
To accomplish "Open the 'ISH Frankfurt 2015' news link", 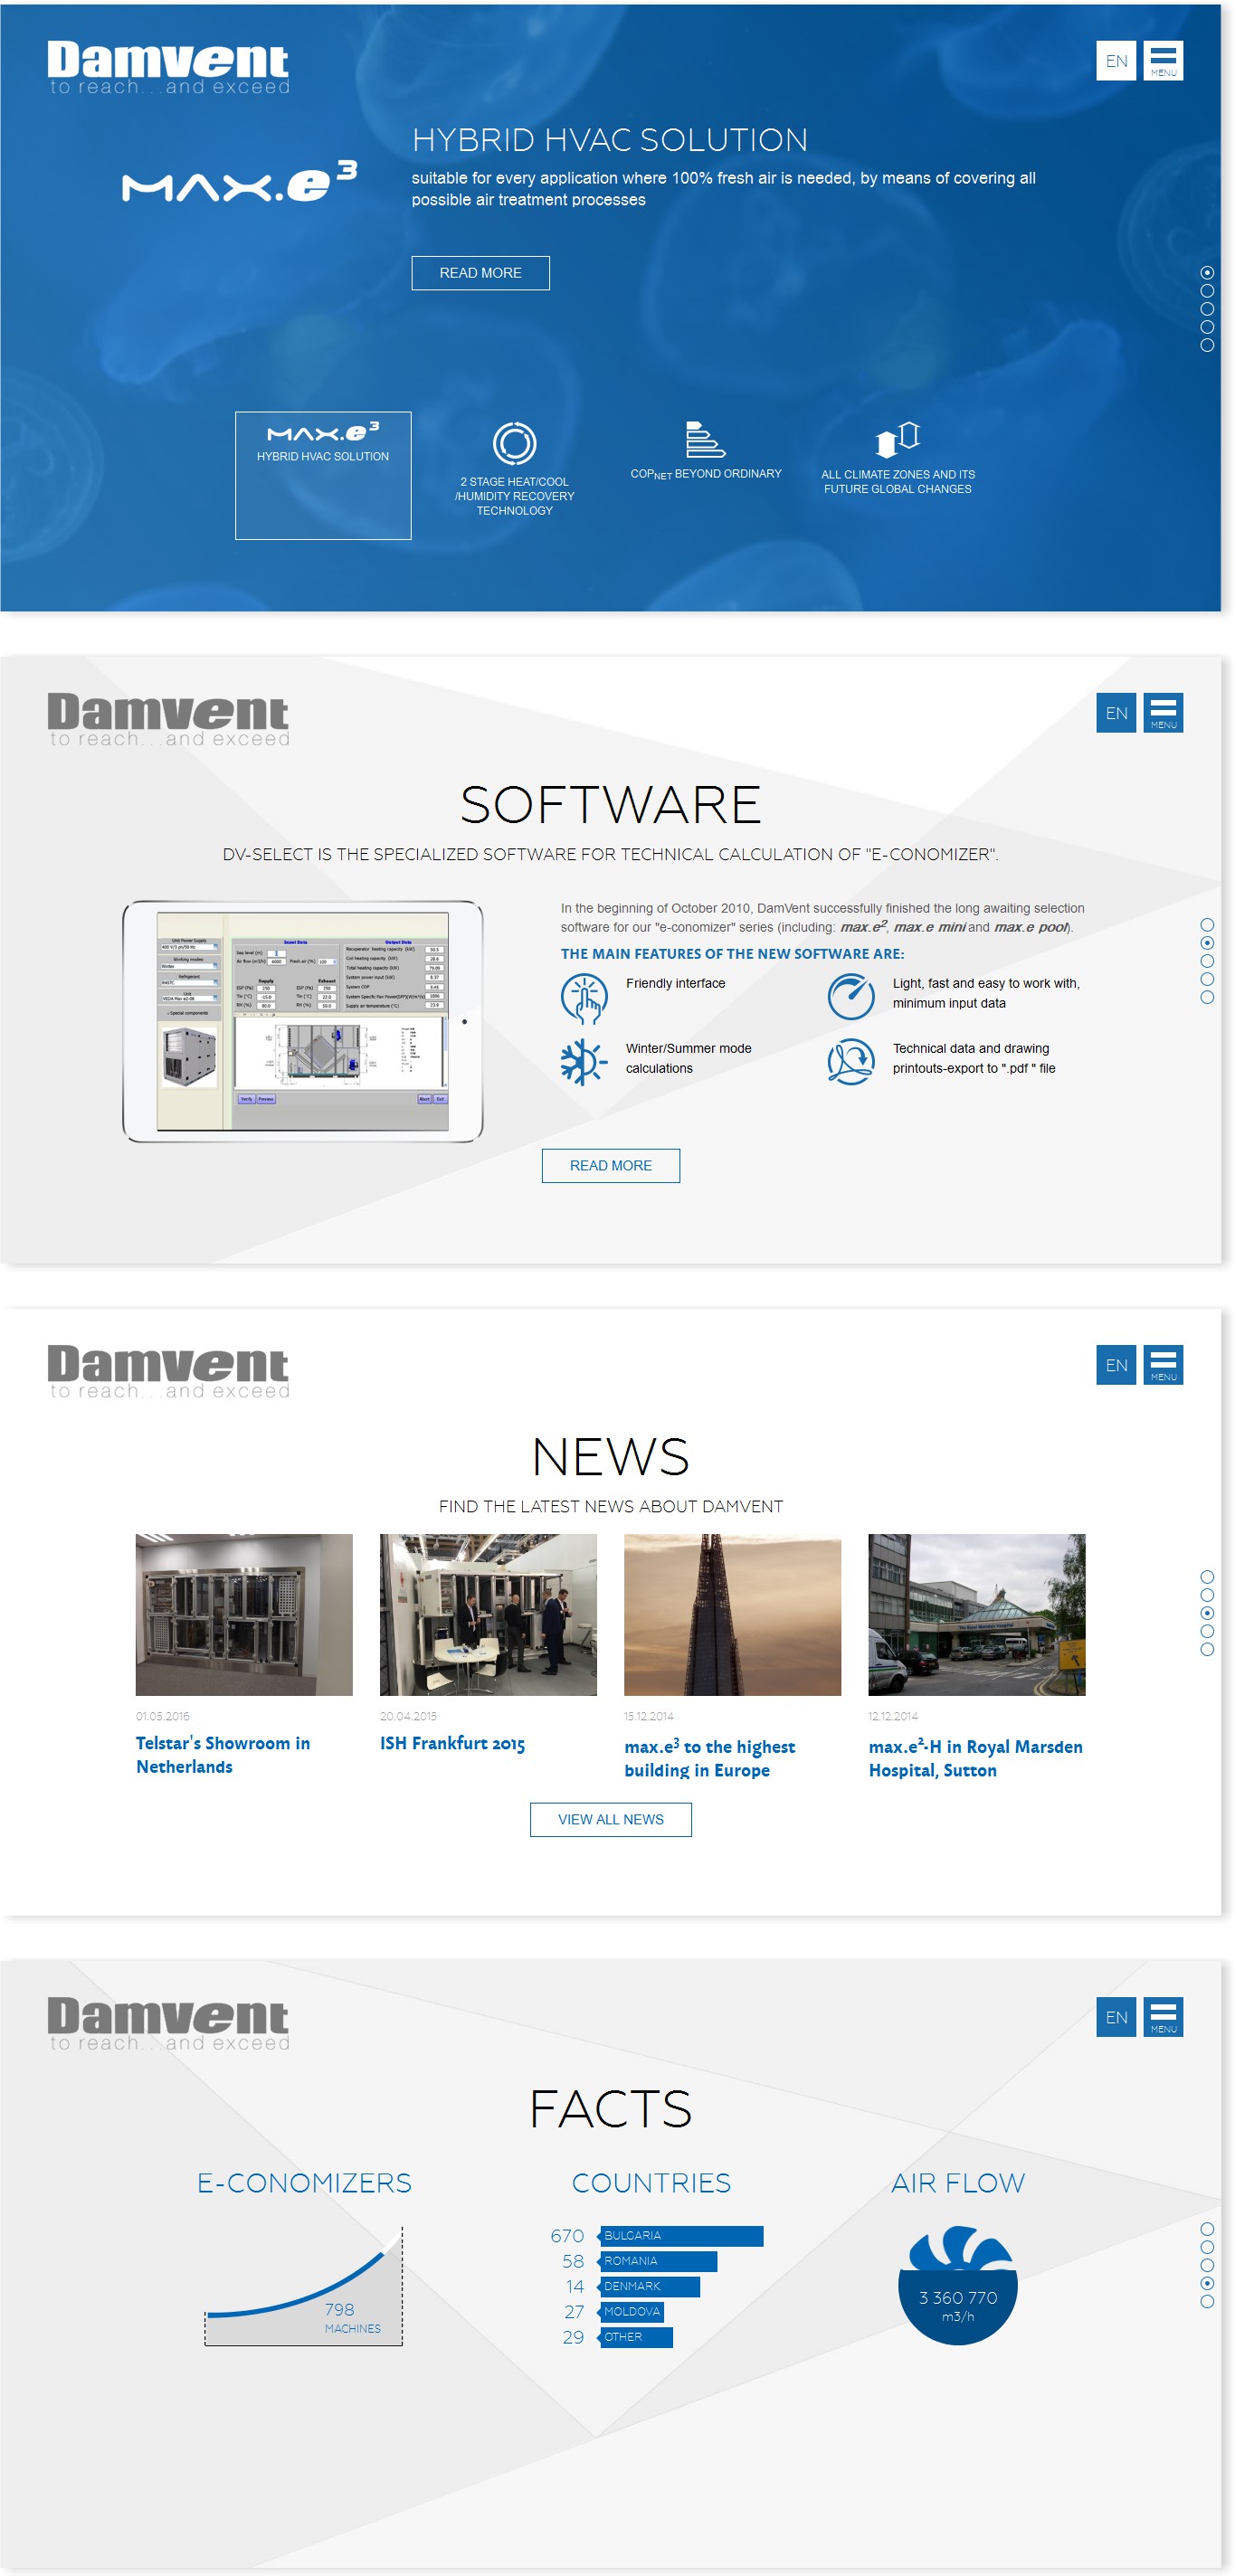I will coord(452,1743).
